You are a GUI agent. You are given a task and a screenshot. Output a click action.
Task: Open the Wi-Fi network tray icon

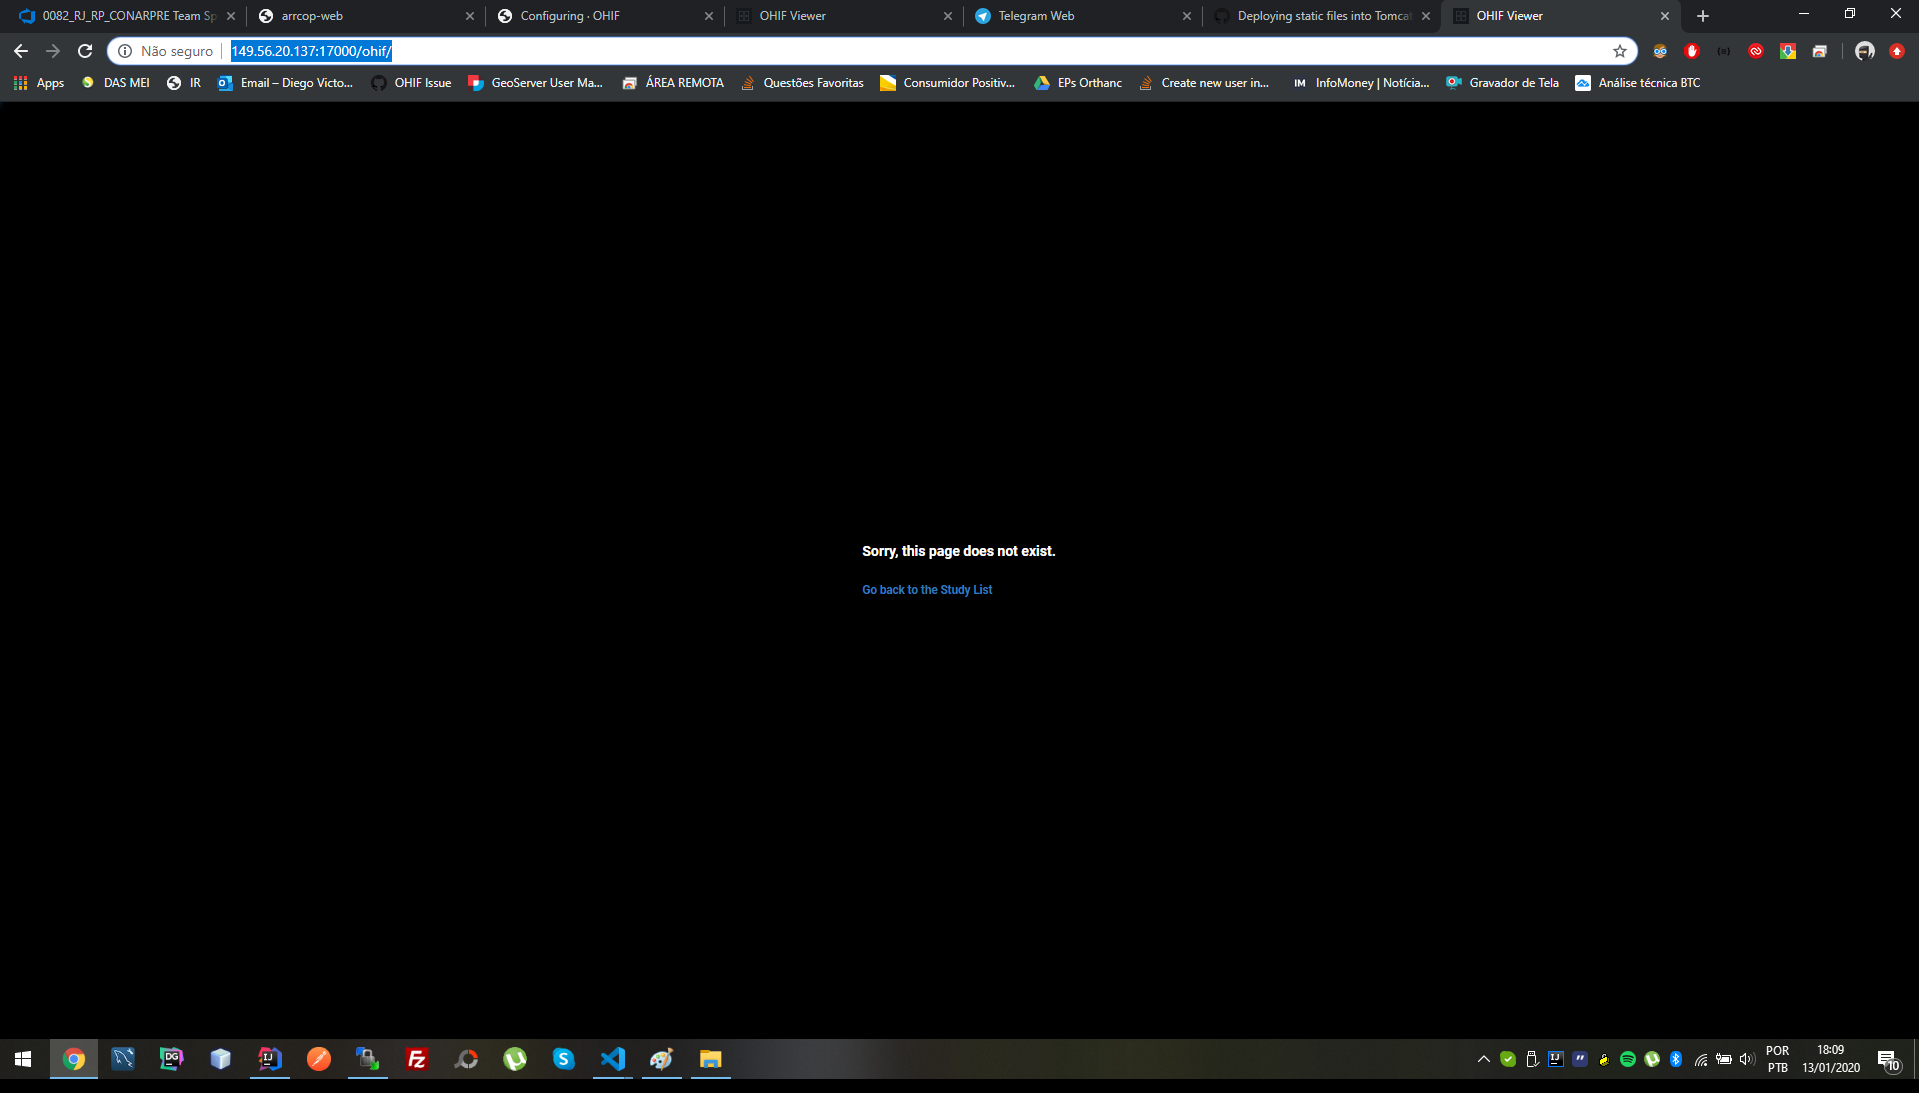(x=1701, y=1059)
